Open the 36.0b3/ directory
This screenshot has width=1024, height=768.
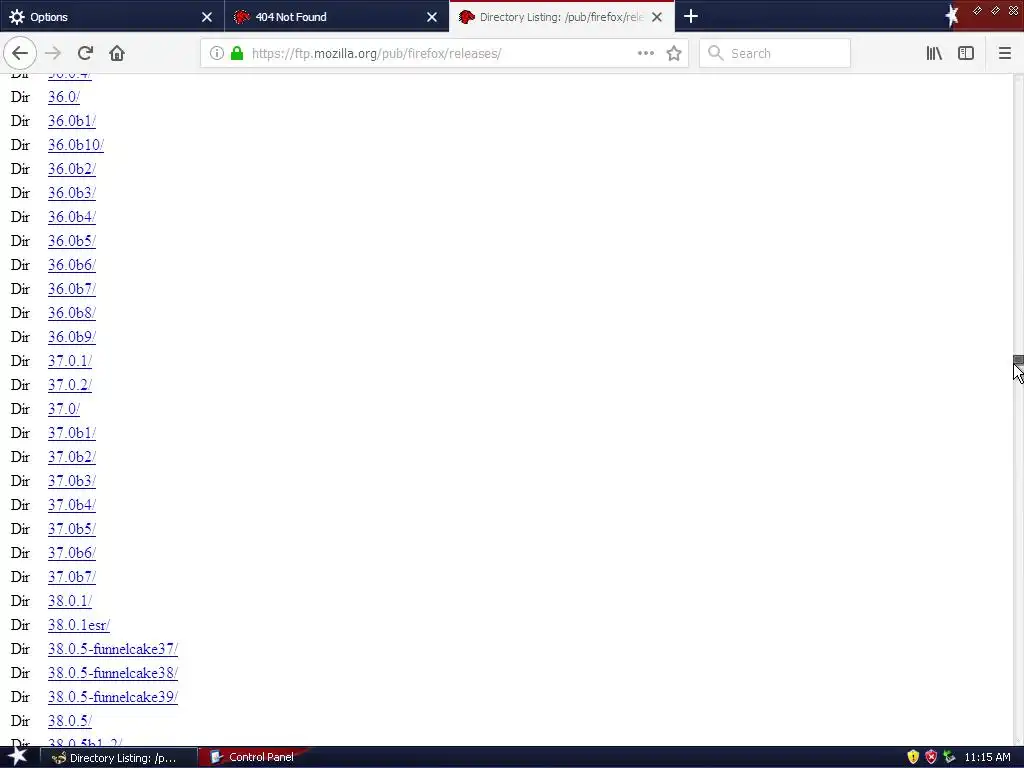72,193
